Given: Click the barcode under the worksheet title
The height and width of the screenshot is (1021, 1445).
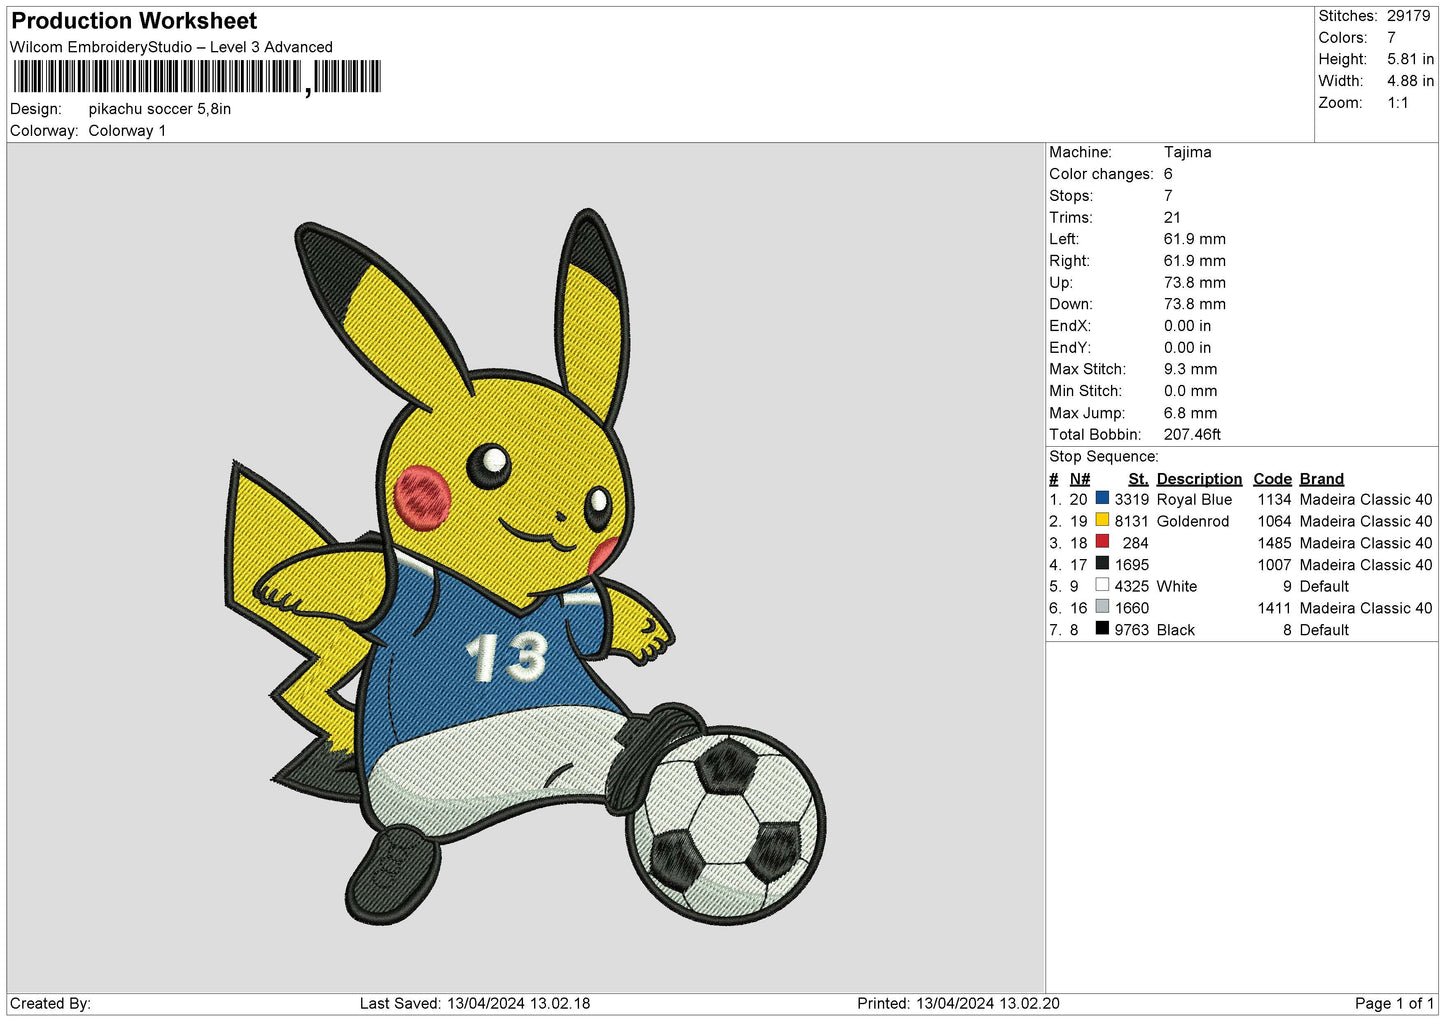Looking at the screenshot, I should [x=197, y=77].
